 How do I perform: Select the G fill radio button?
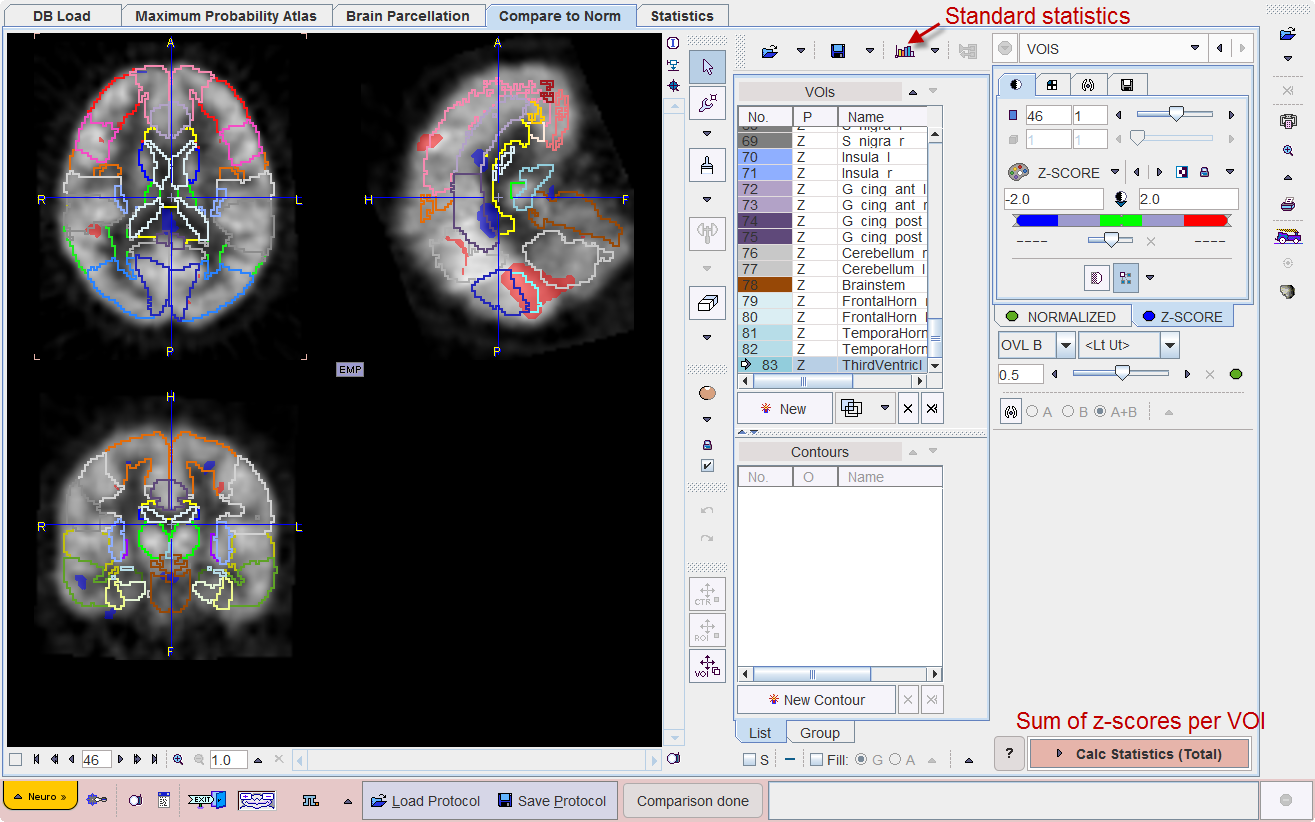(x=861, y=760)
